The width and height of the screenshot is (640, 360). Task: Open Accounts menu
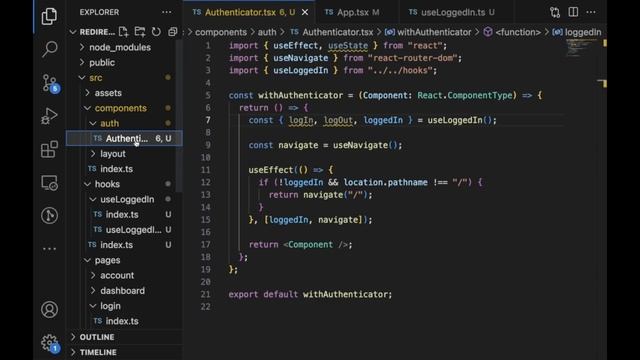49,309
